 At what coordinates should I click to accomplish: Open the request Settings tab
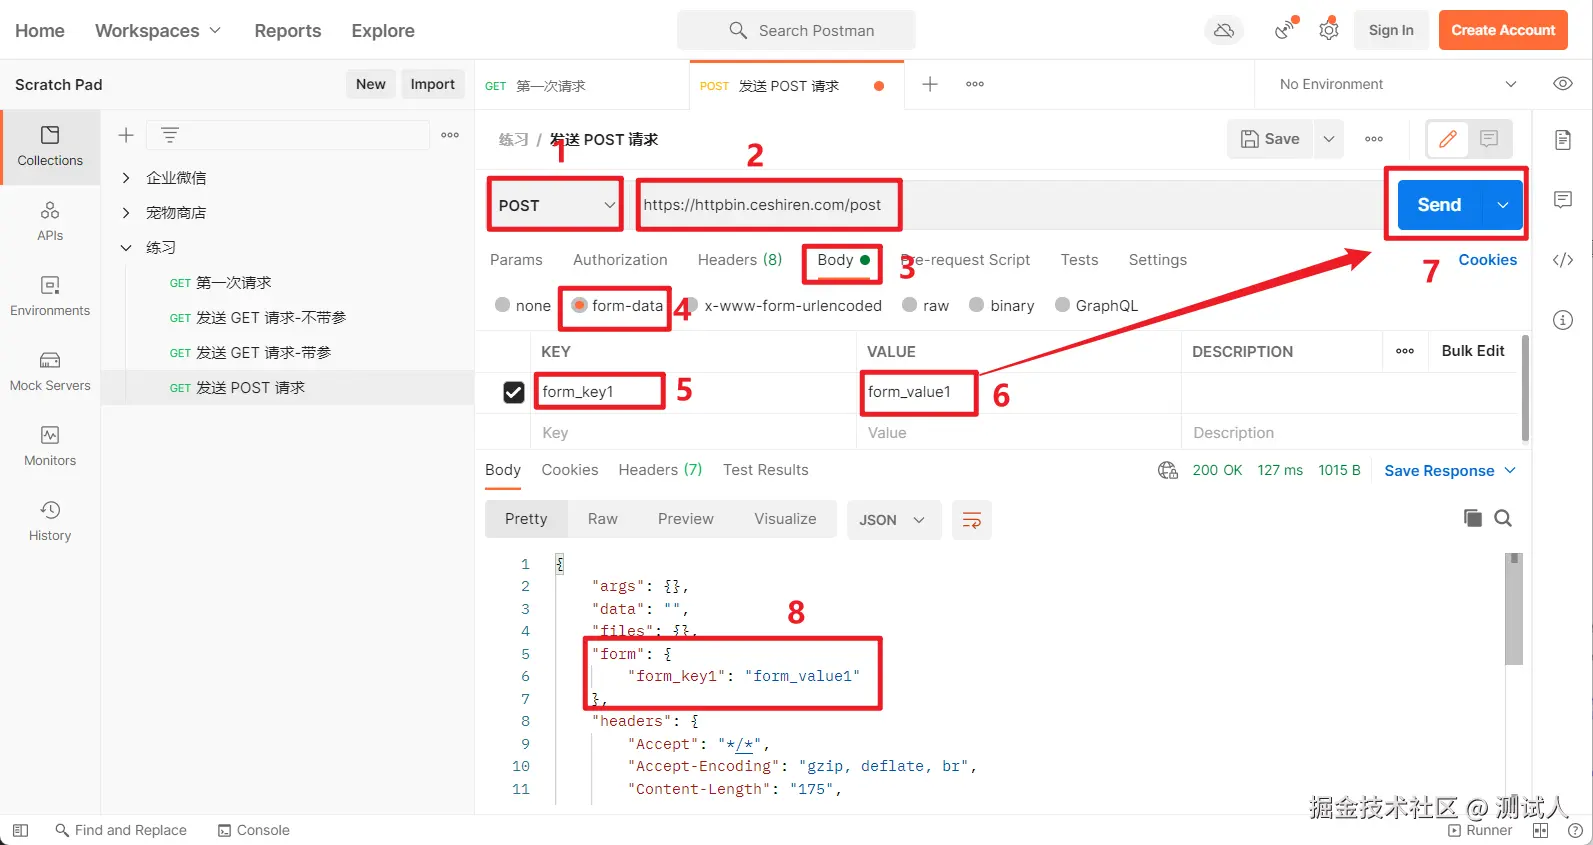[1158, 260]
